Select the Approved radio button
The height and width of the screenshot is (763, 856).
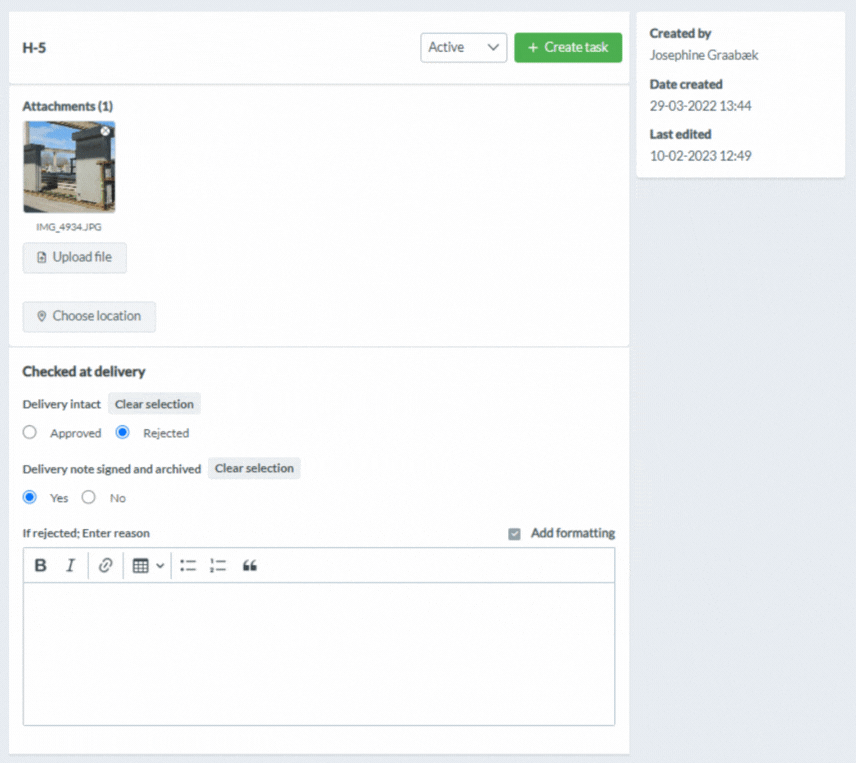pyautogui.click(x=29, y=432)
